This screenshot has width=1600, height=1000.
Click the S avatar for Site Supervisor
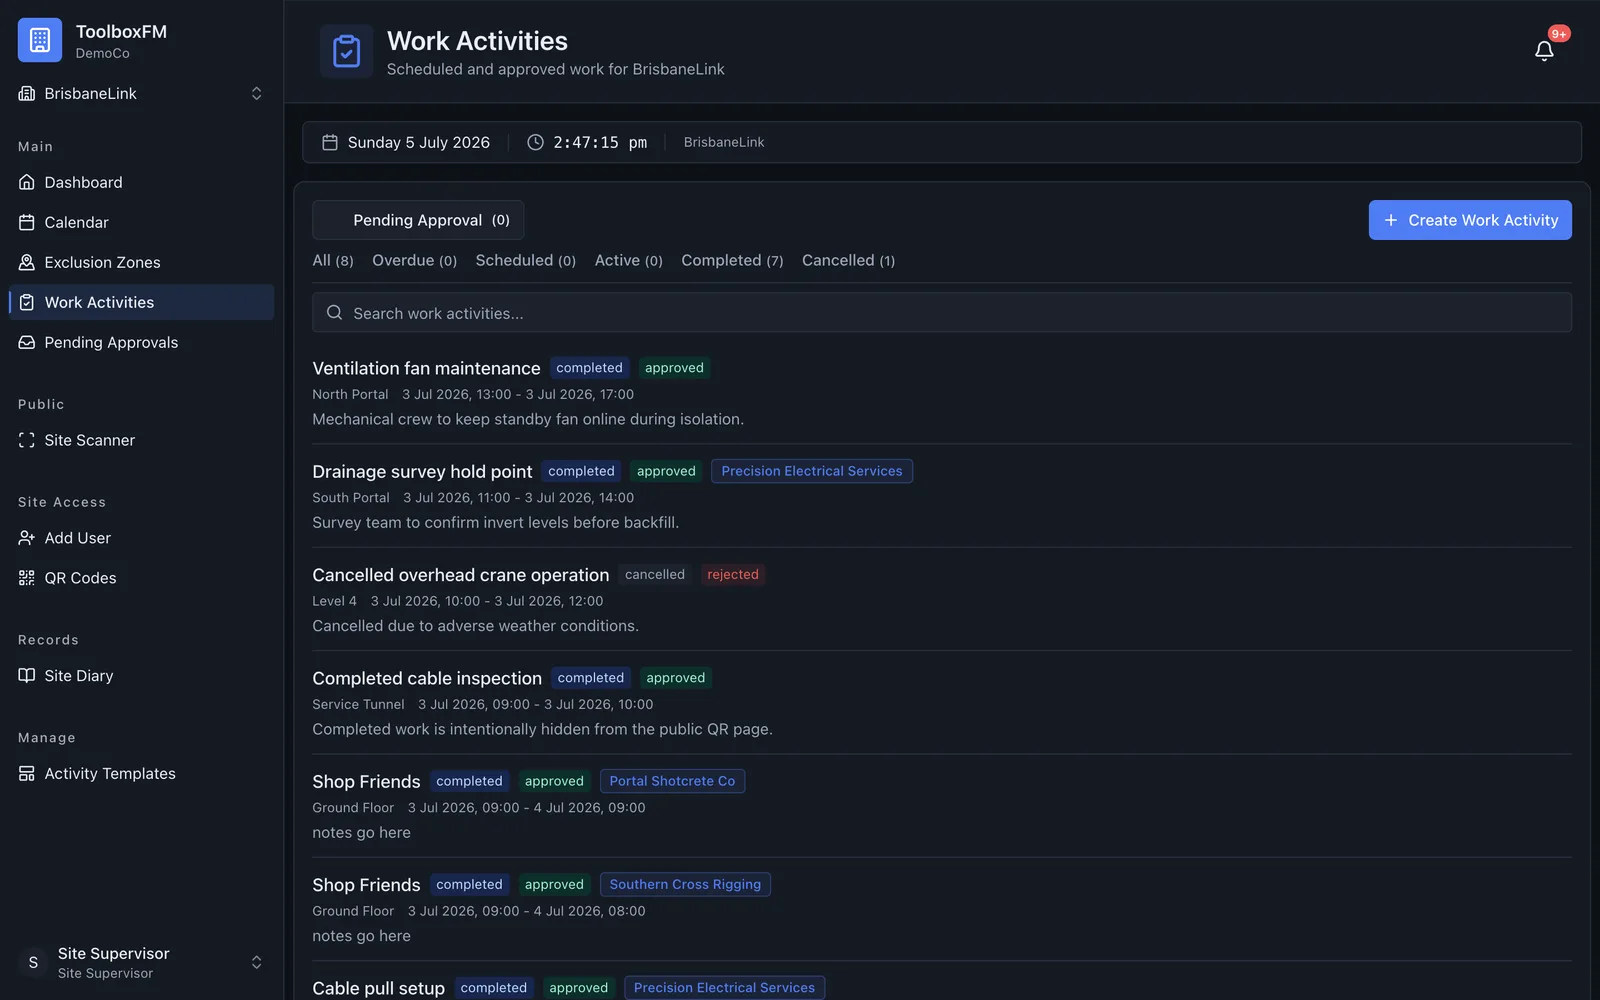point(33,962)
